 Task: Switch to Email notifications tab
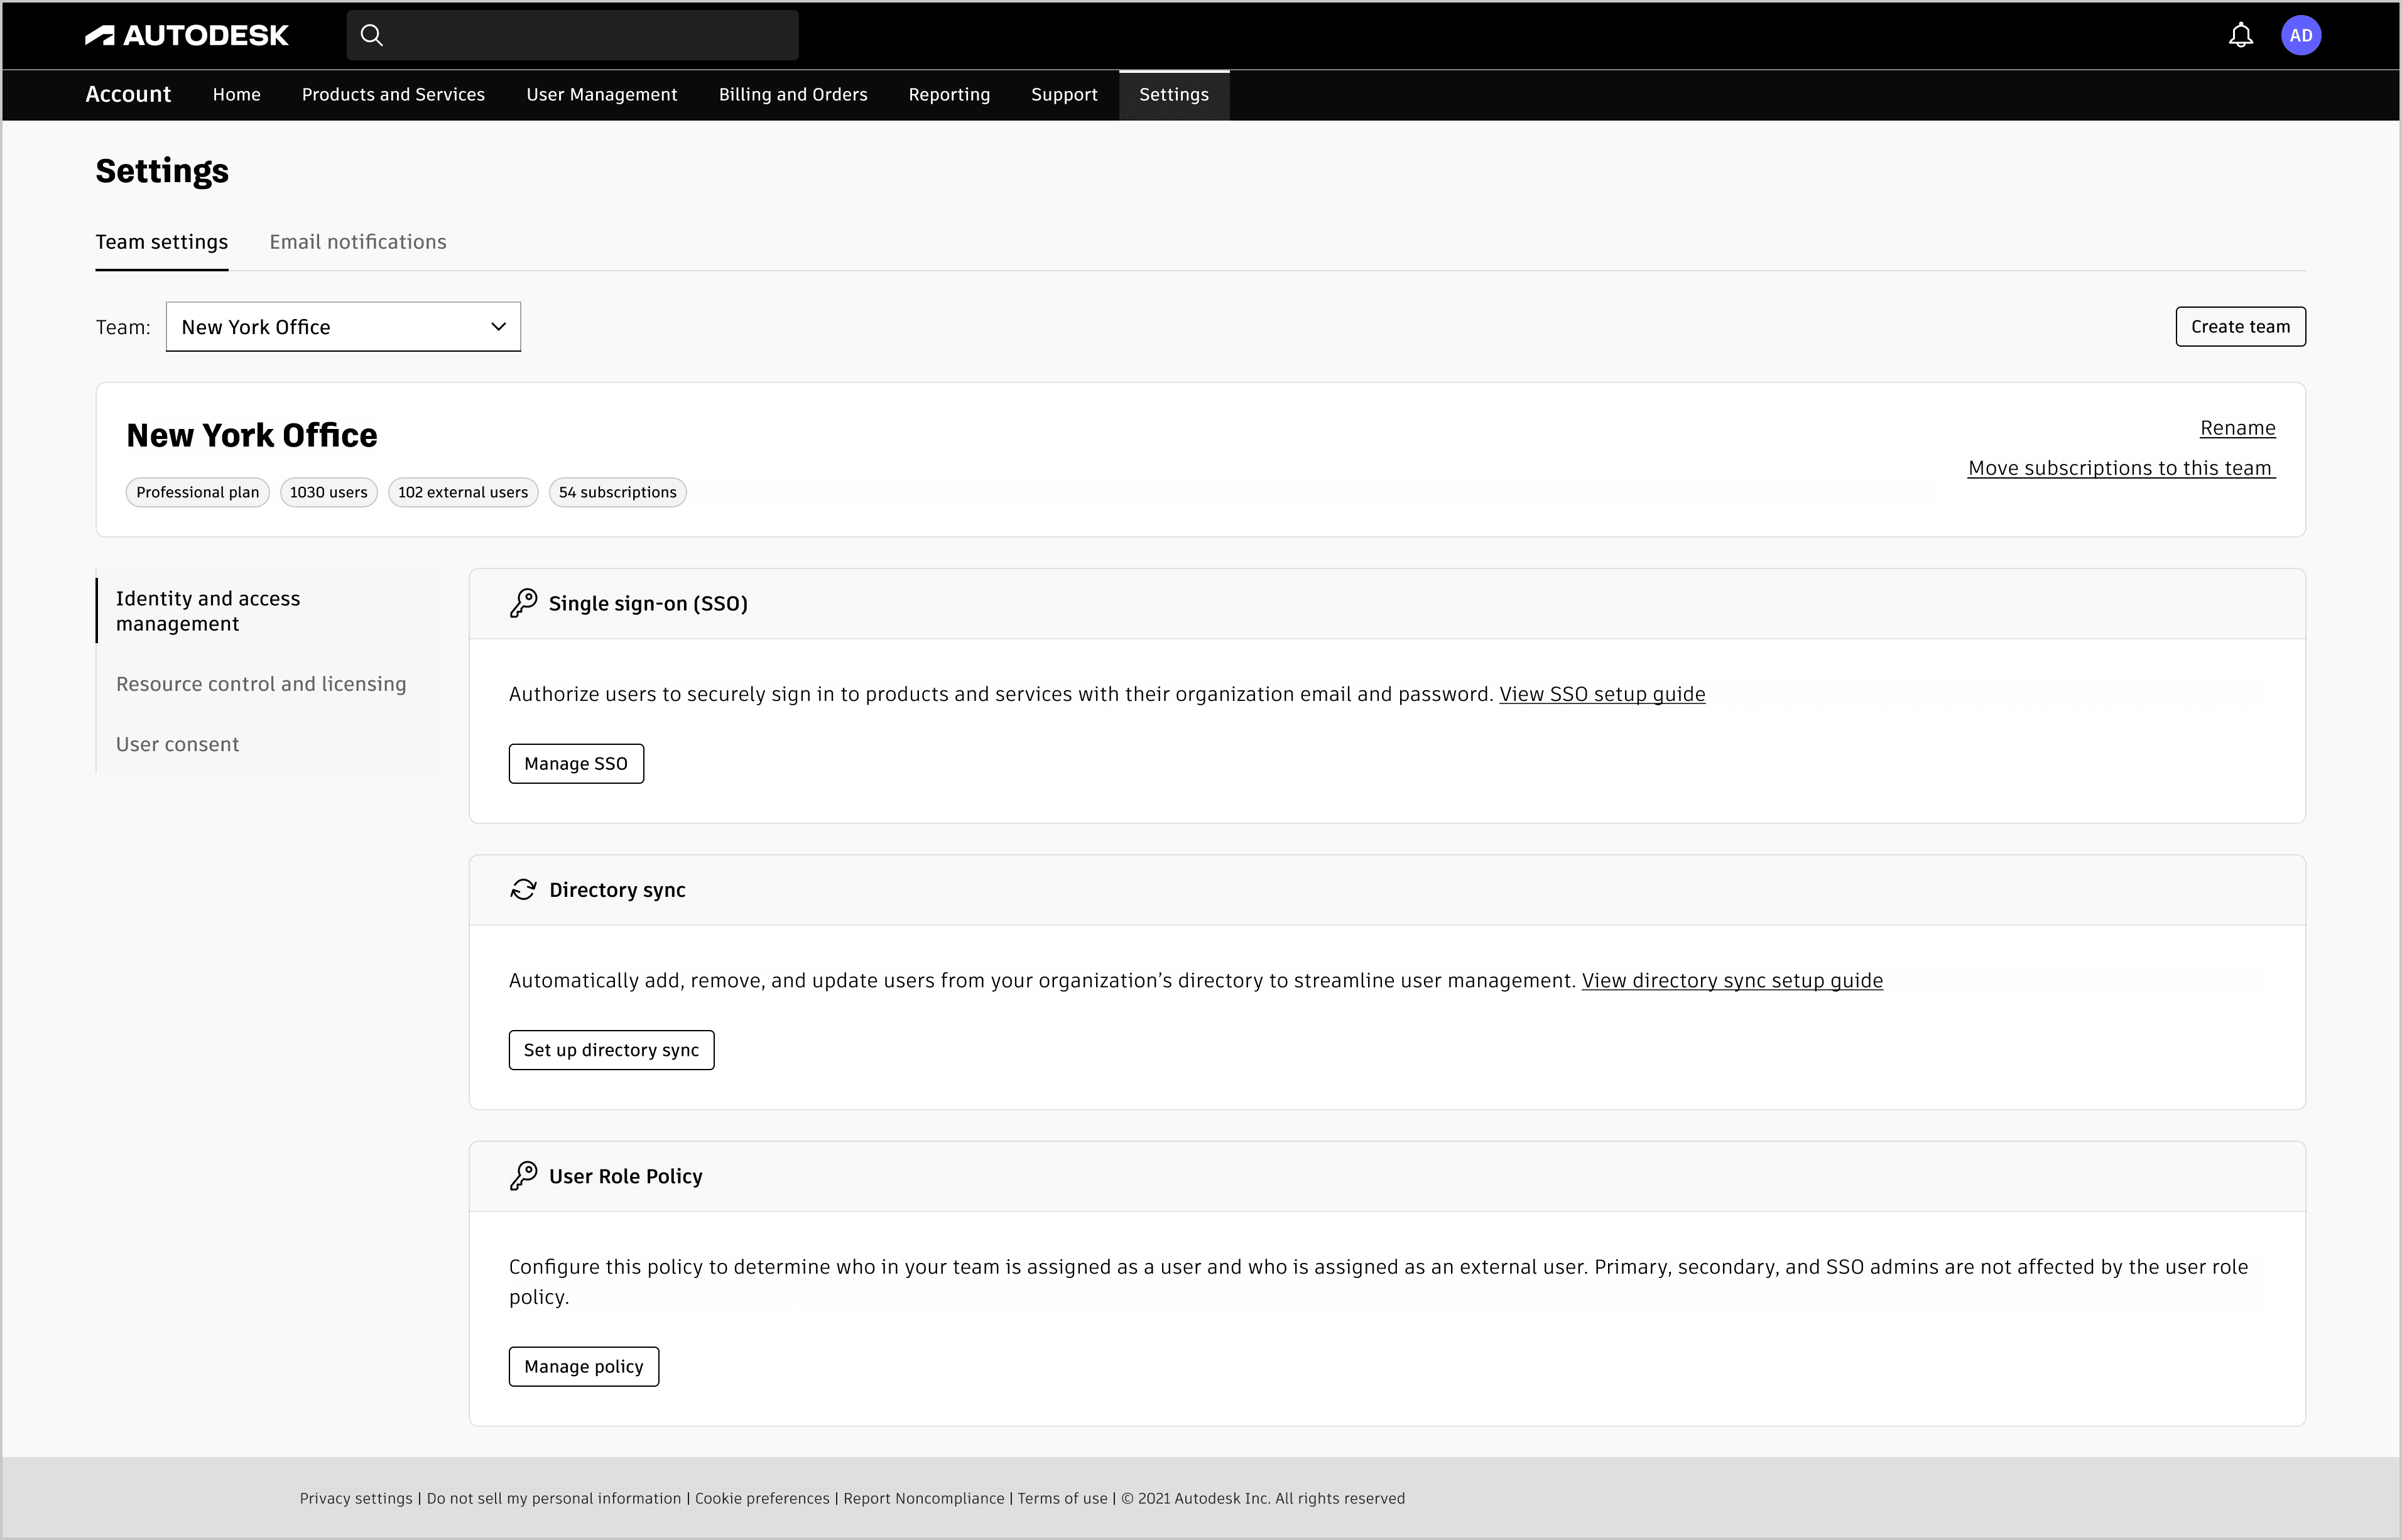358,242
